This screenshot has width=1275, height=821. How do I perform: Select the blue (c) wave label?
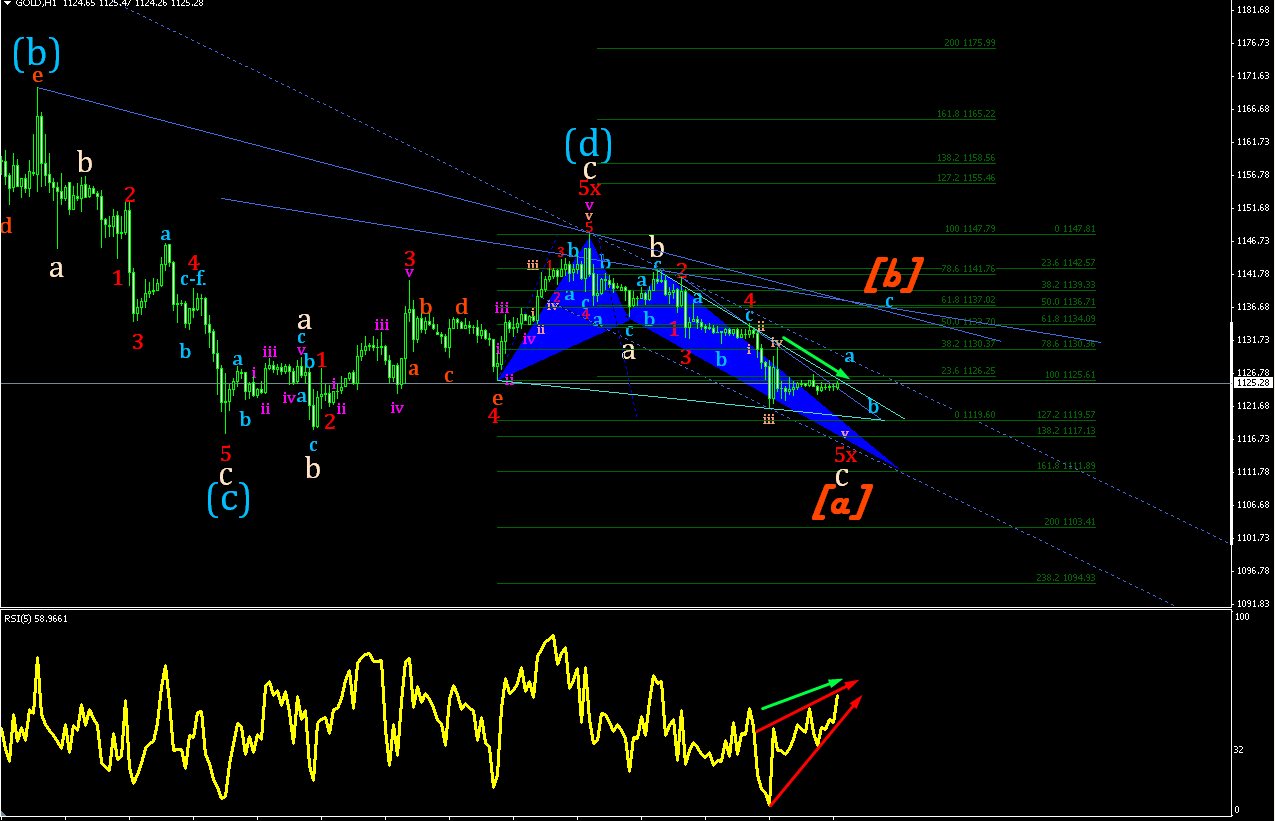click(228, 498)
